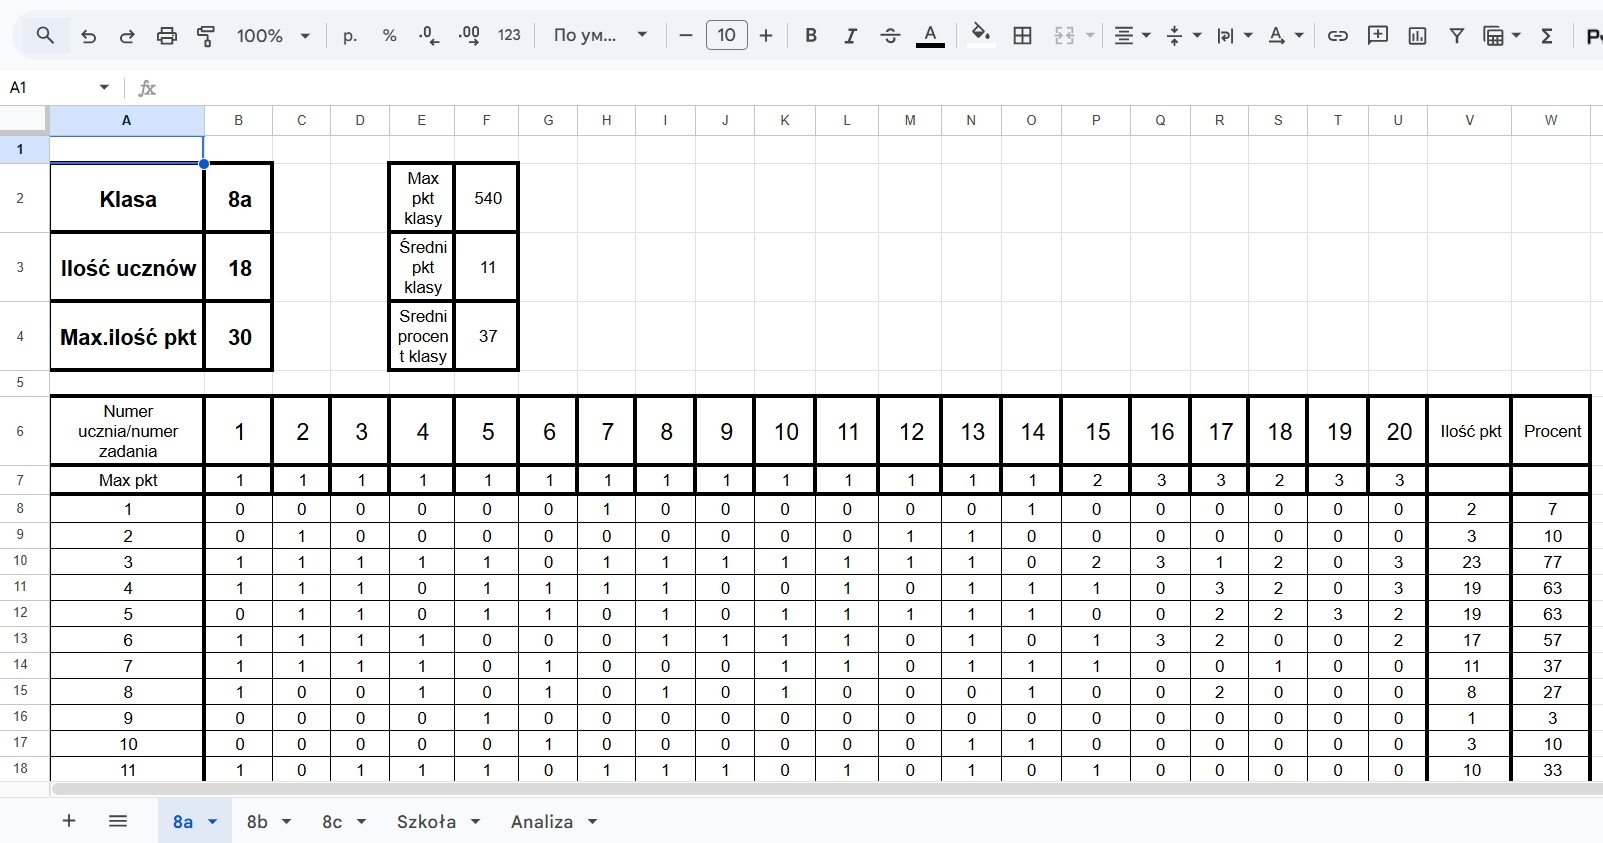The width and height of the screenshot is (1603, 843).
Task: Toggle bold formatting
Action: click(811, 36)
